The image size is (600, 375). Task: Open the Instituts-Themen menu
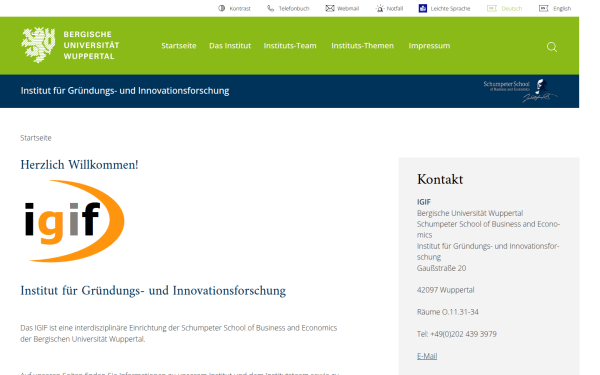[x=362, y=46]
